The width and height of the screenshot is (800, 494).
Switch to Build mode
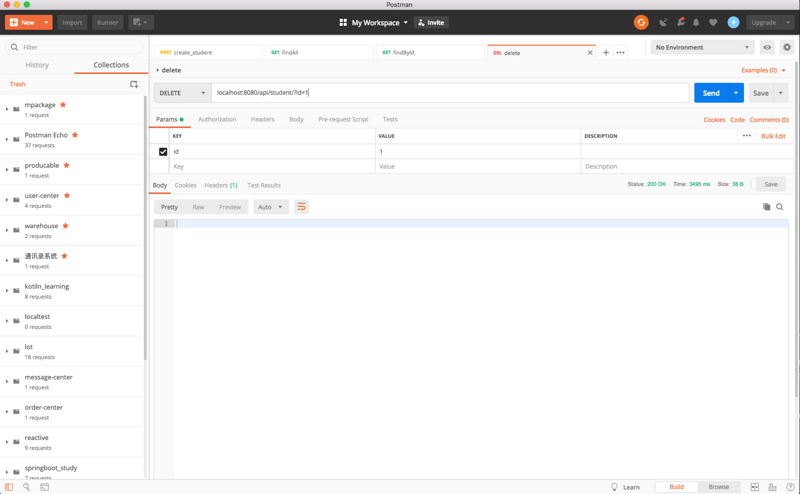click(677, 487)
